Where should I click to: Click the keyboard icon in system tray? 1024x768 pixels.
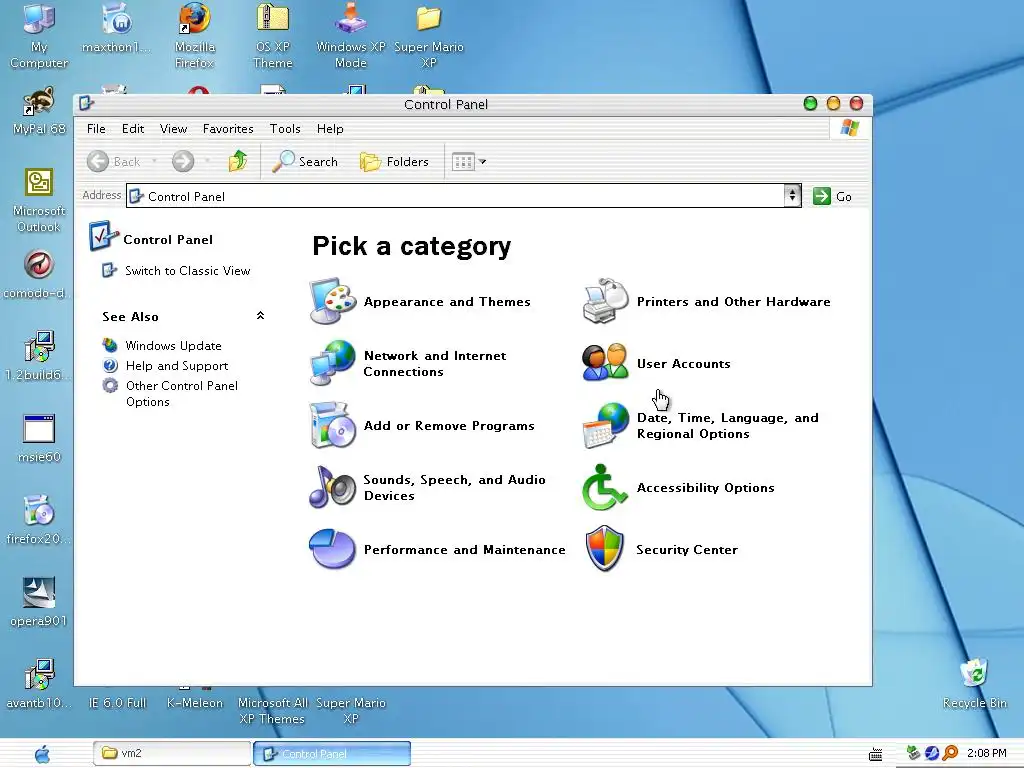876,754
